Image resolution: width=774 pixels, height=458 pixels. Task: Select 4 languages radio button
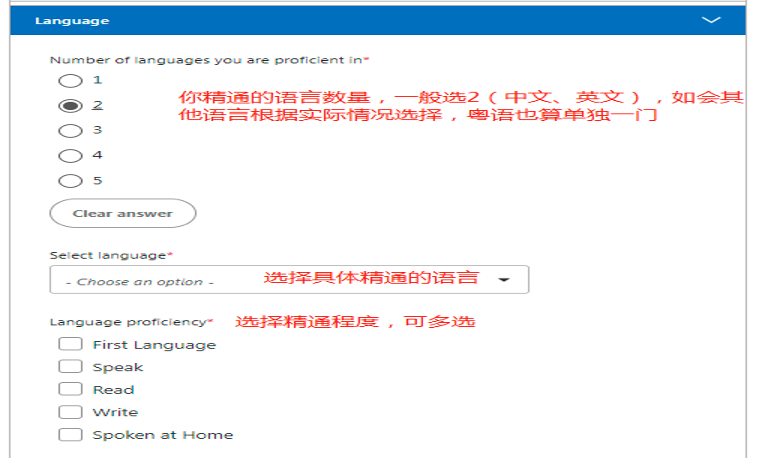(71, 156)
